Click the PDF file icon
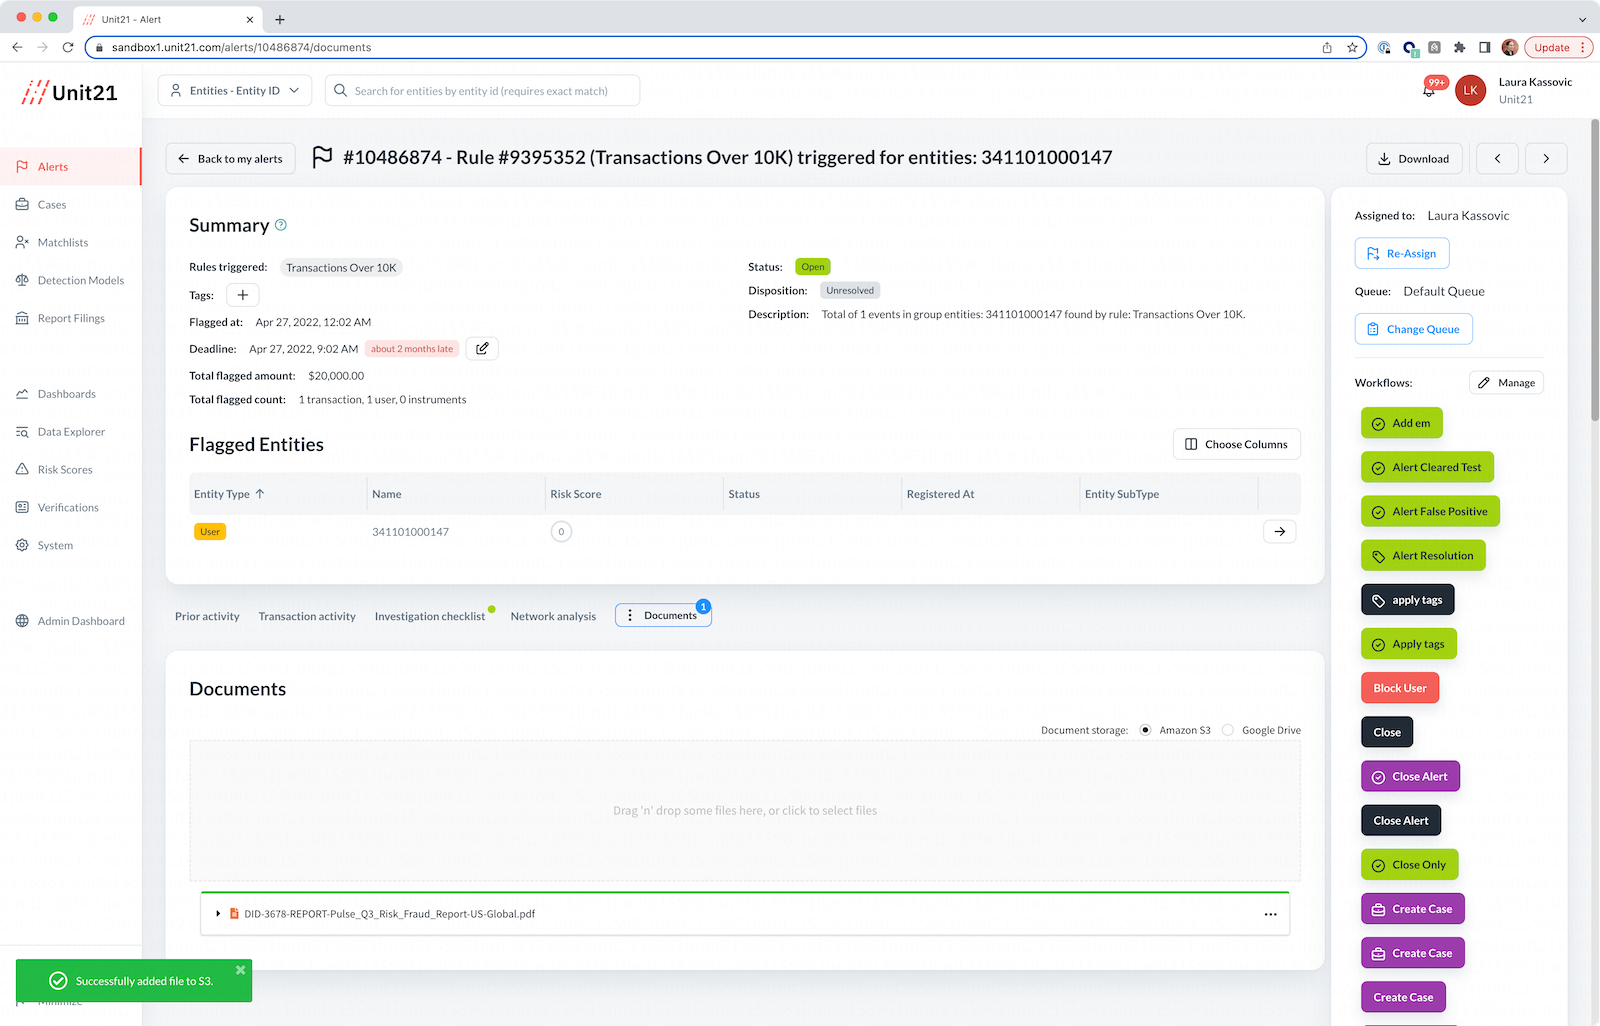 click(x=234, y=914)
